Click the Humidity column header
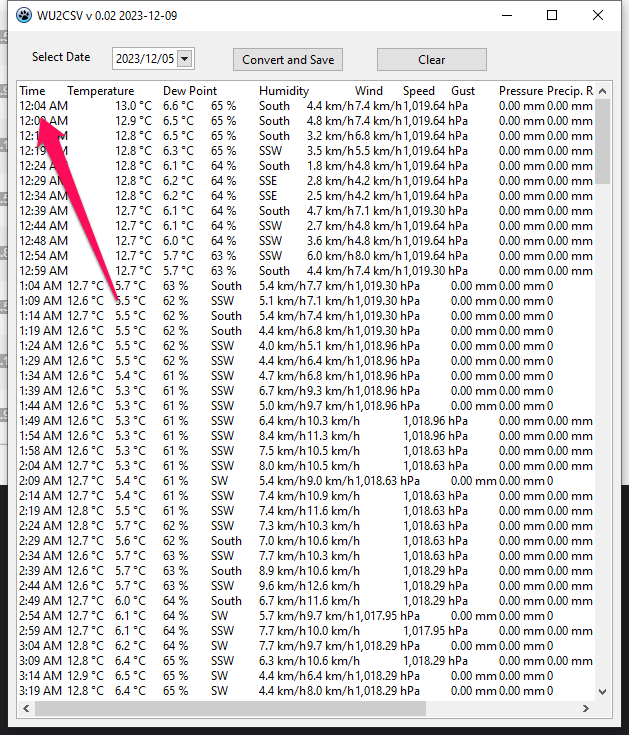629x735 pixels. click(x=283, y=91)
